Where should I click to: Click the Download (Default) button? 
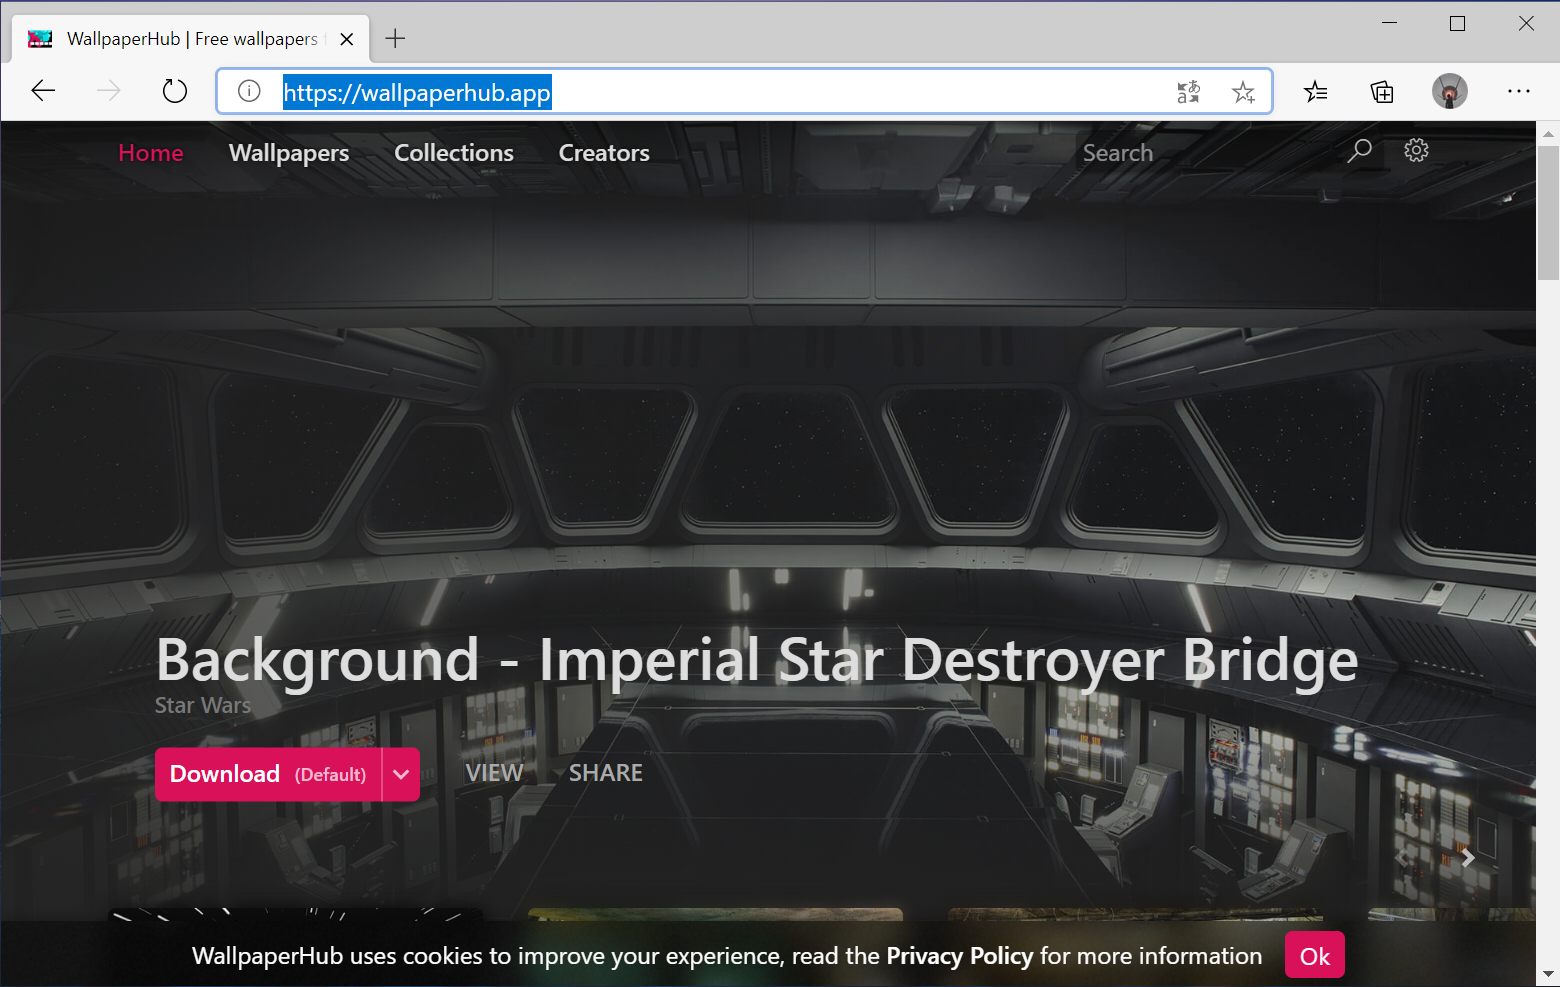click(x=268, y=775)
